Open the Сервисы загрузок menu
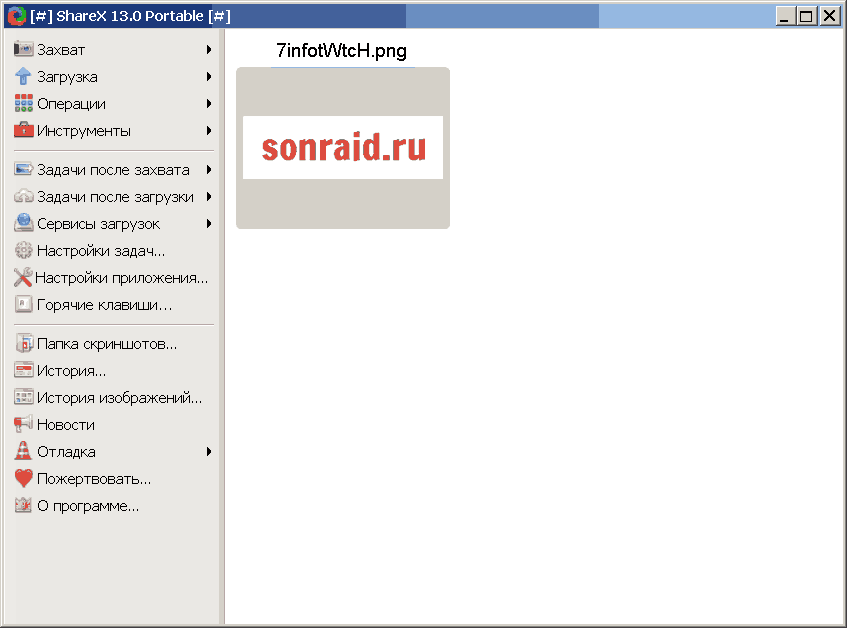This screenshot has width=847, height=628. 114,224
